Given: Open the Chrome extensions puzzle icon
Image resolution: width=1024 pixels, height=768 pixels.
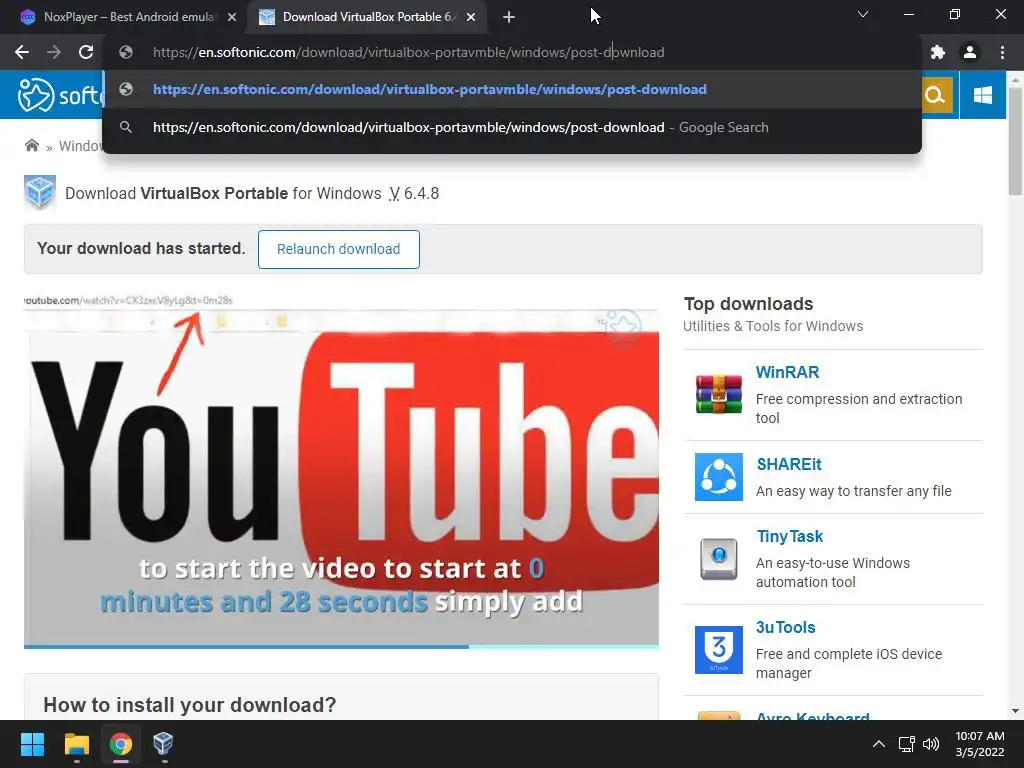Looking at the screenshot, I should [x=938, y=52].
